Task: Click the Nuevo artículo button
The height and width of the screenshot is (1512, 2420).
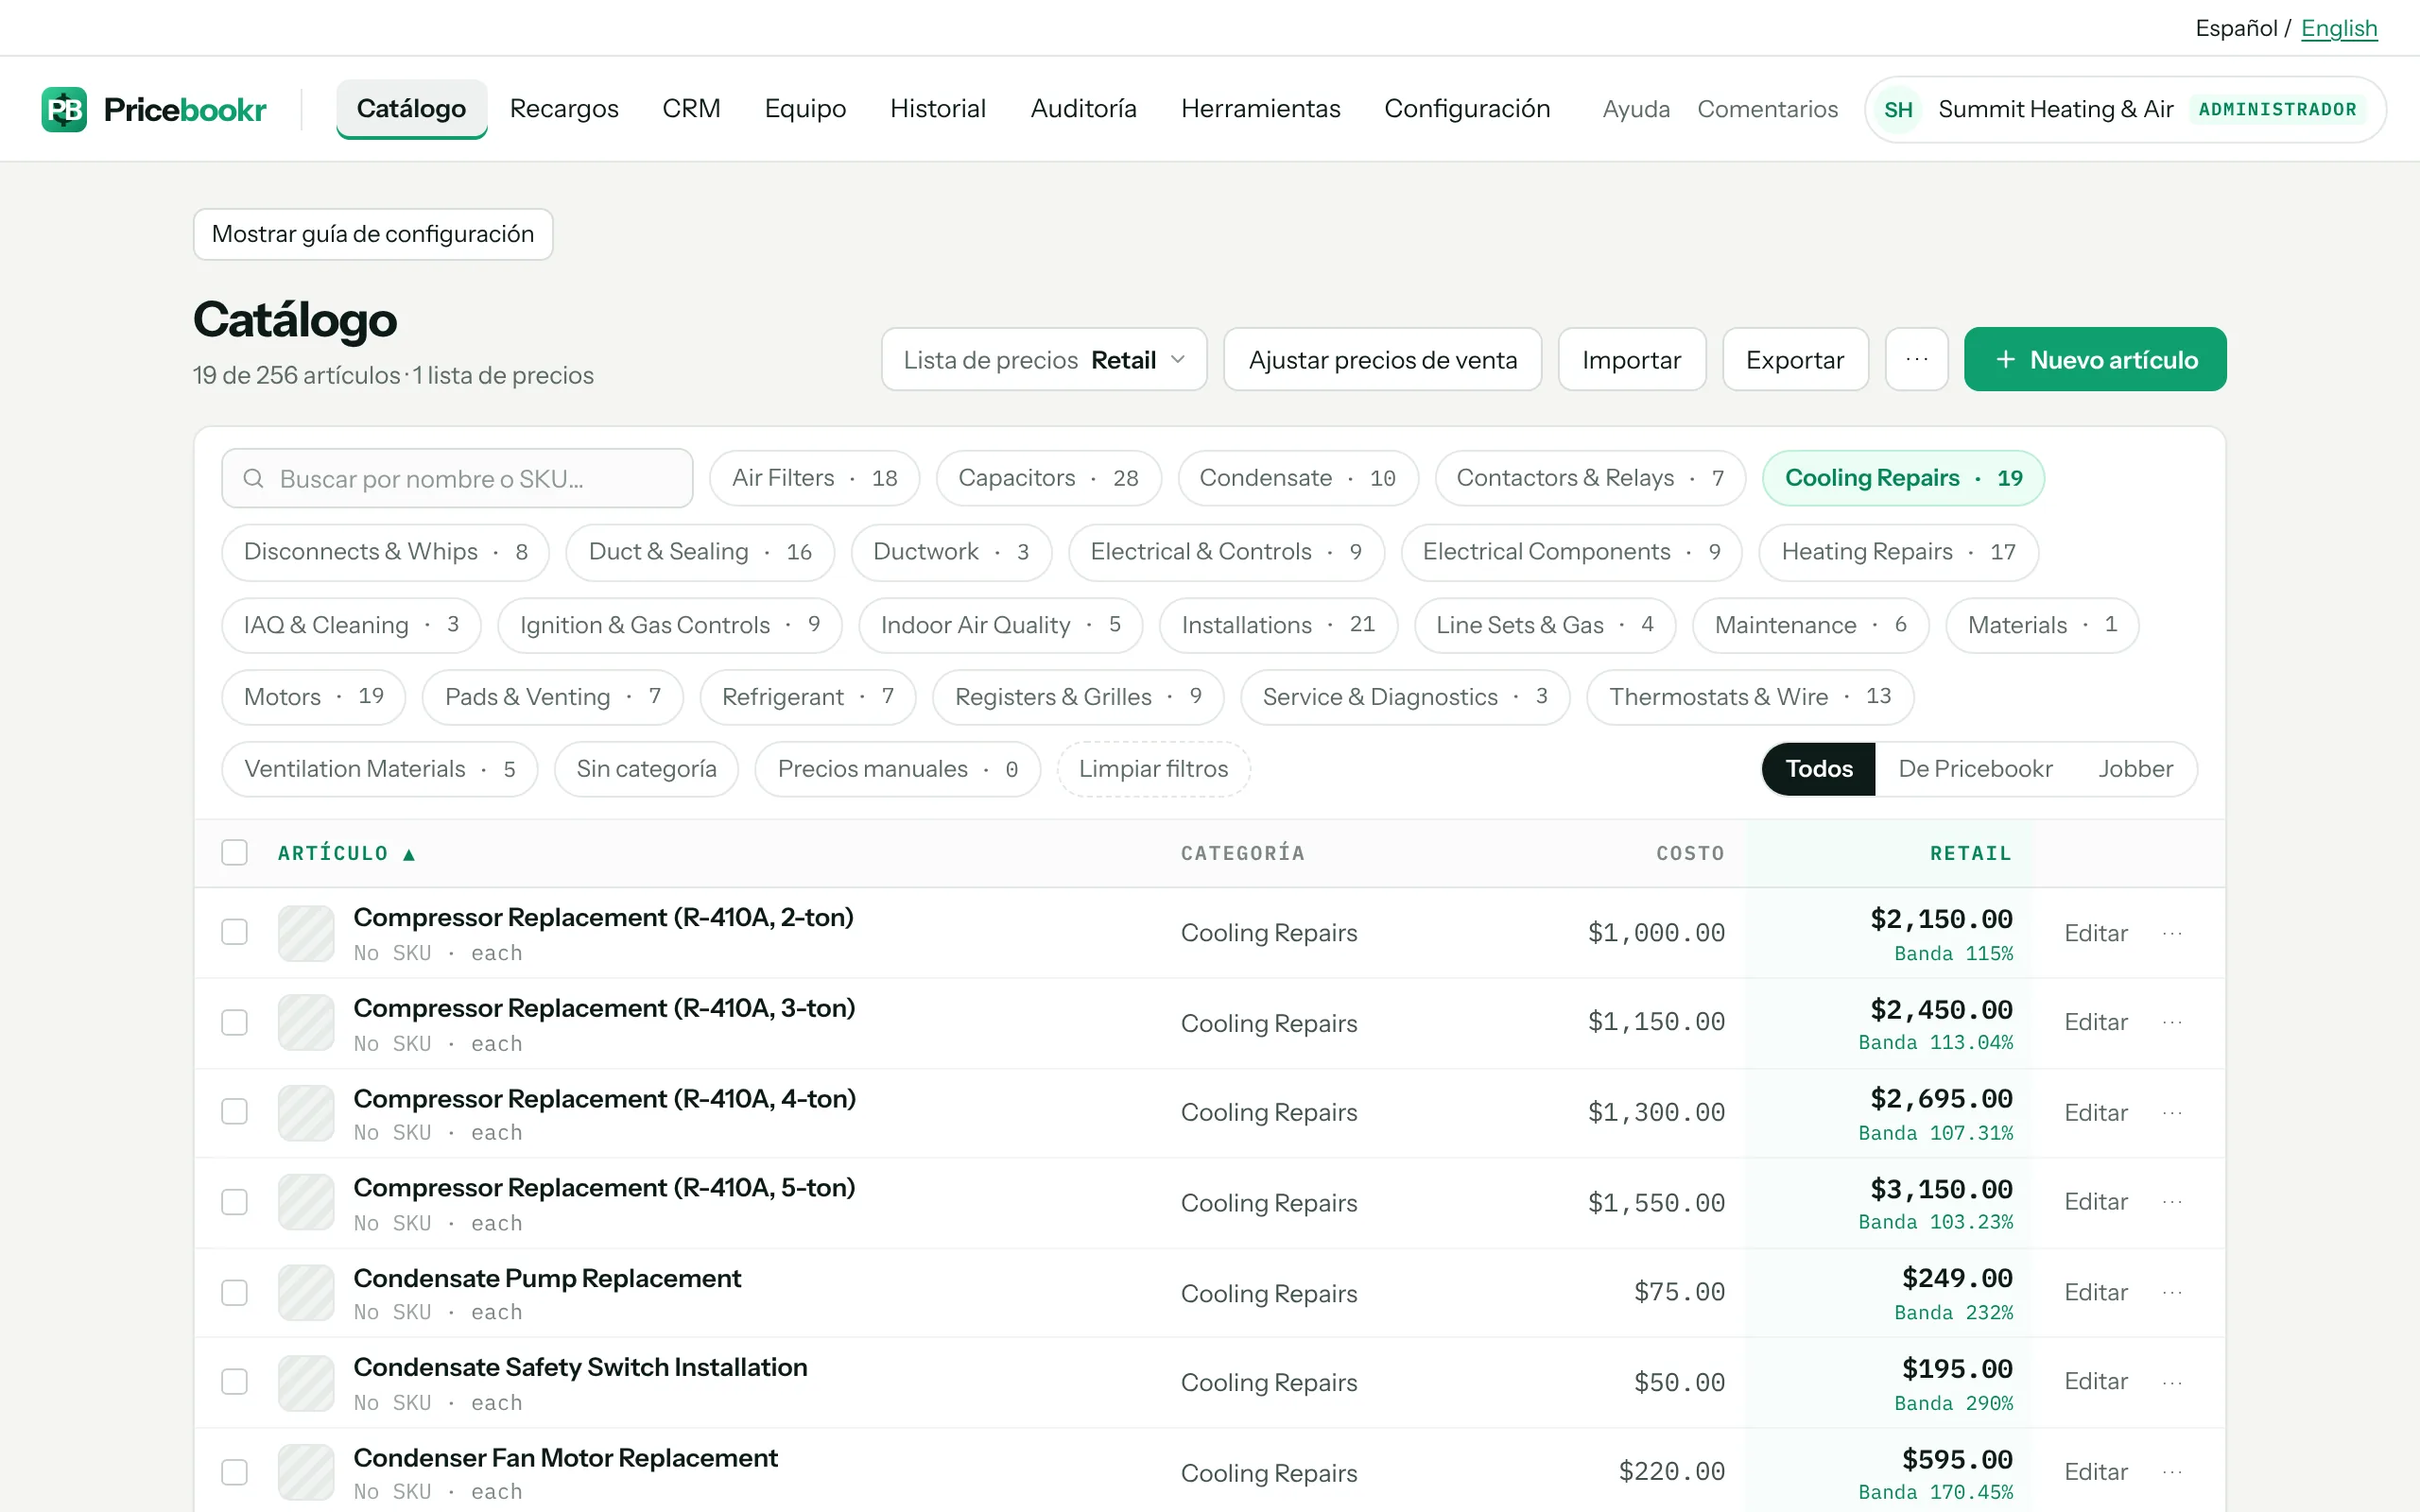Action: 2095,359
